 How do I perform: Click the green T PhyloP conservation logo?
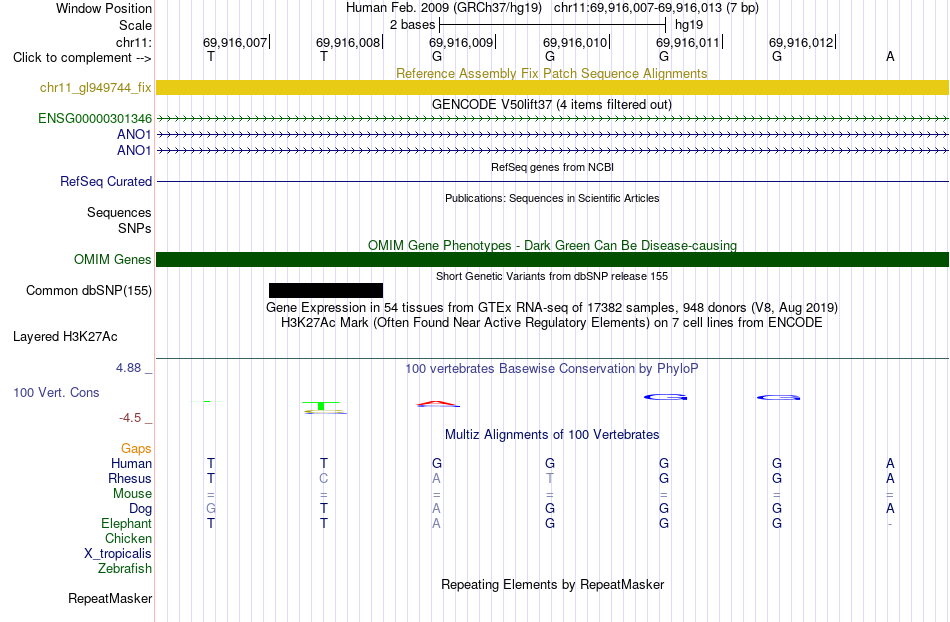pos(321,405)
